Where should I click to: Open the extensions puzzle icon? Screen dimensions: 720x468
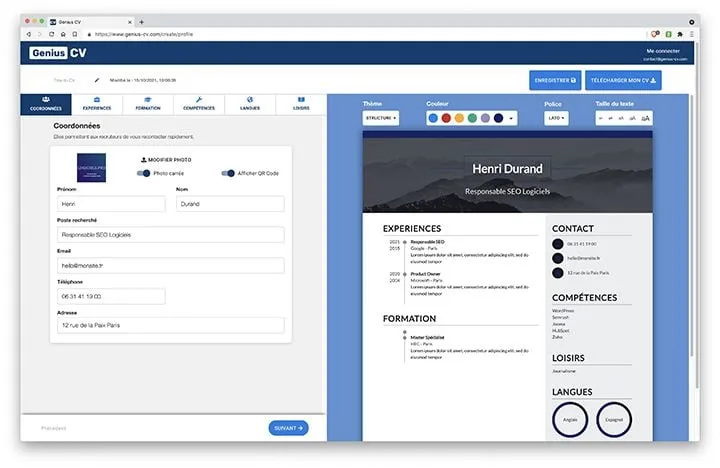click(x=680, y=34)
